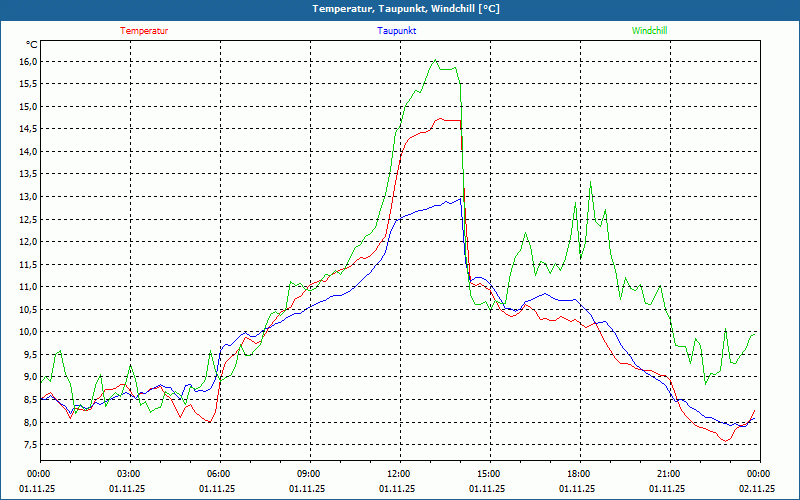Click the 10,0 y-axis tick label
This screenshot has height=500, width=800.
(x=28, y=332)
